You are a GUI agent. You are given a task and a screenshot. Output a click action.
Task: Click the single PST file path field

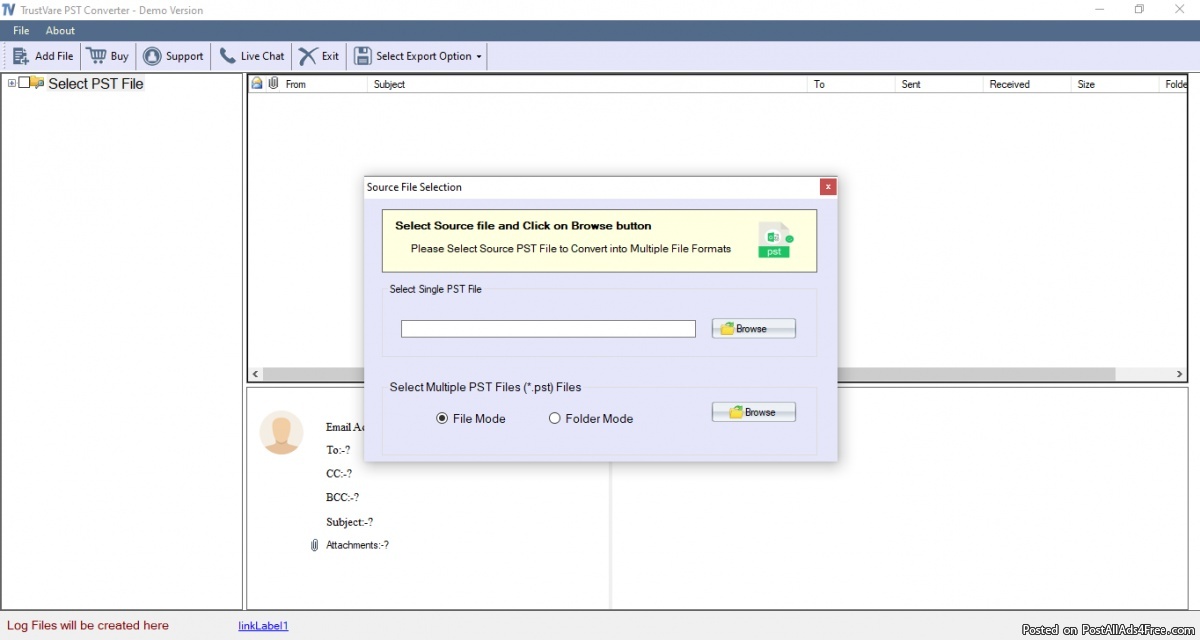coord(548,329)
